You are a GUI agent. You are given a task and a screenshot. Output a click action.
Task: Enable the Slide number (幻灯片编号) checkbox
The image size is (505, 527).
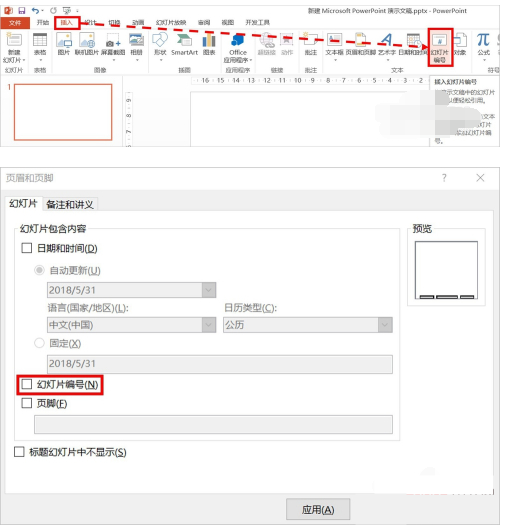(x=27, y=384)
